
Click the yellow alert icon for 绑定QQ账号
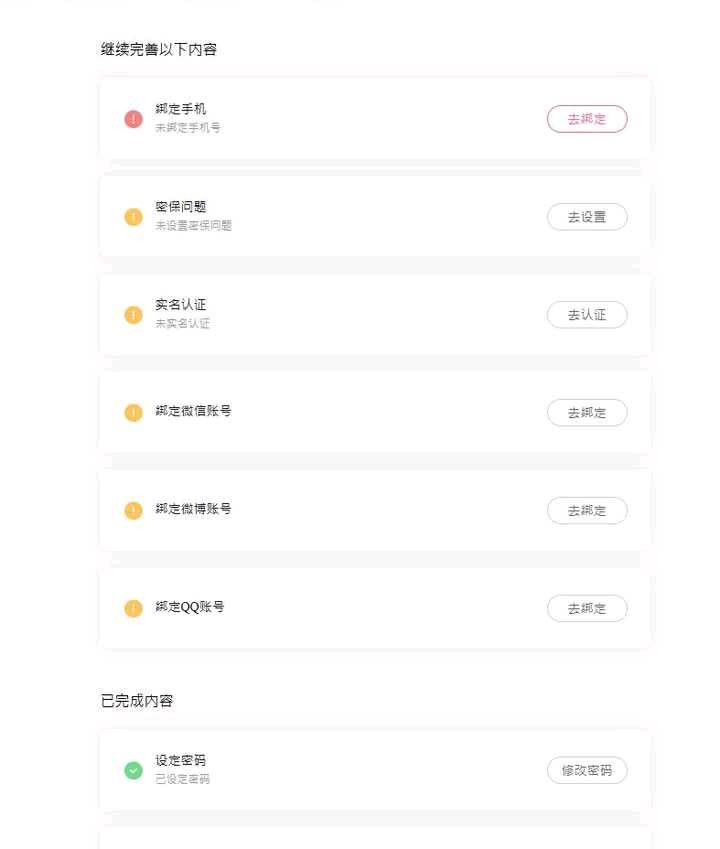pos(133,609)
